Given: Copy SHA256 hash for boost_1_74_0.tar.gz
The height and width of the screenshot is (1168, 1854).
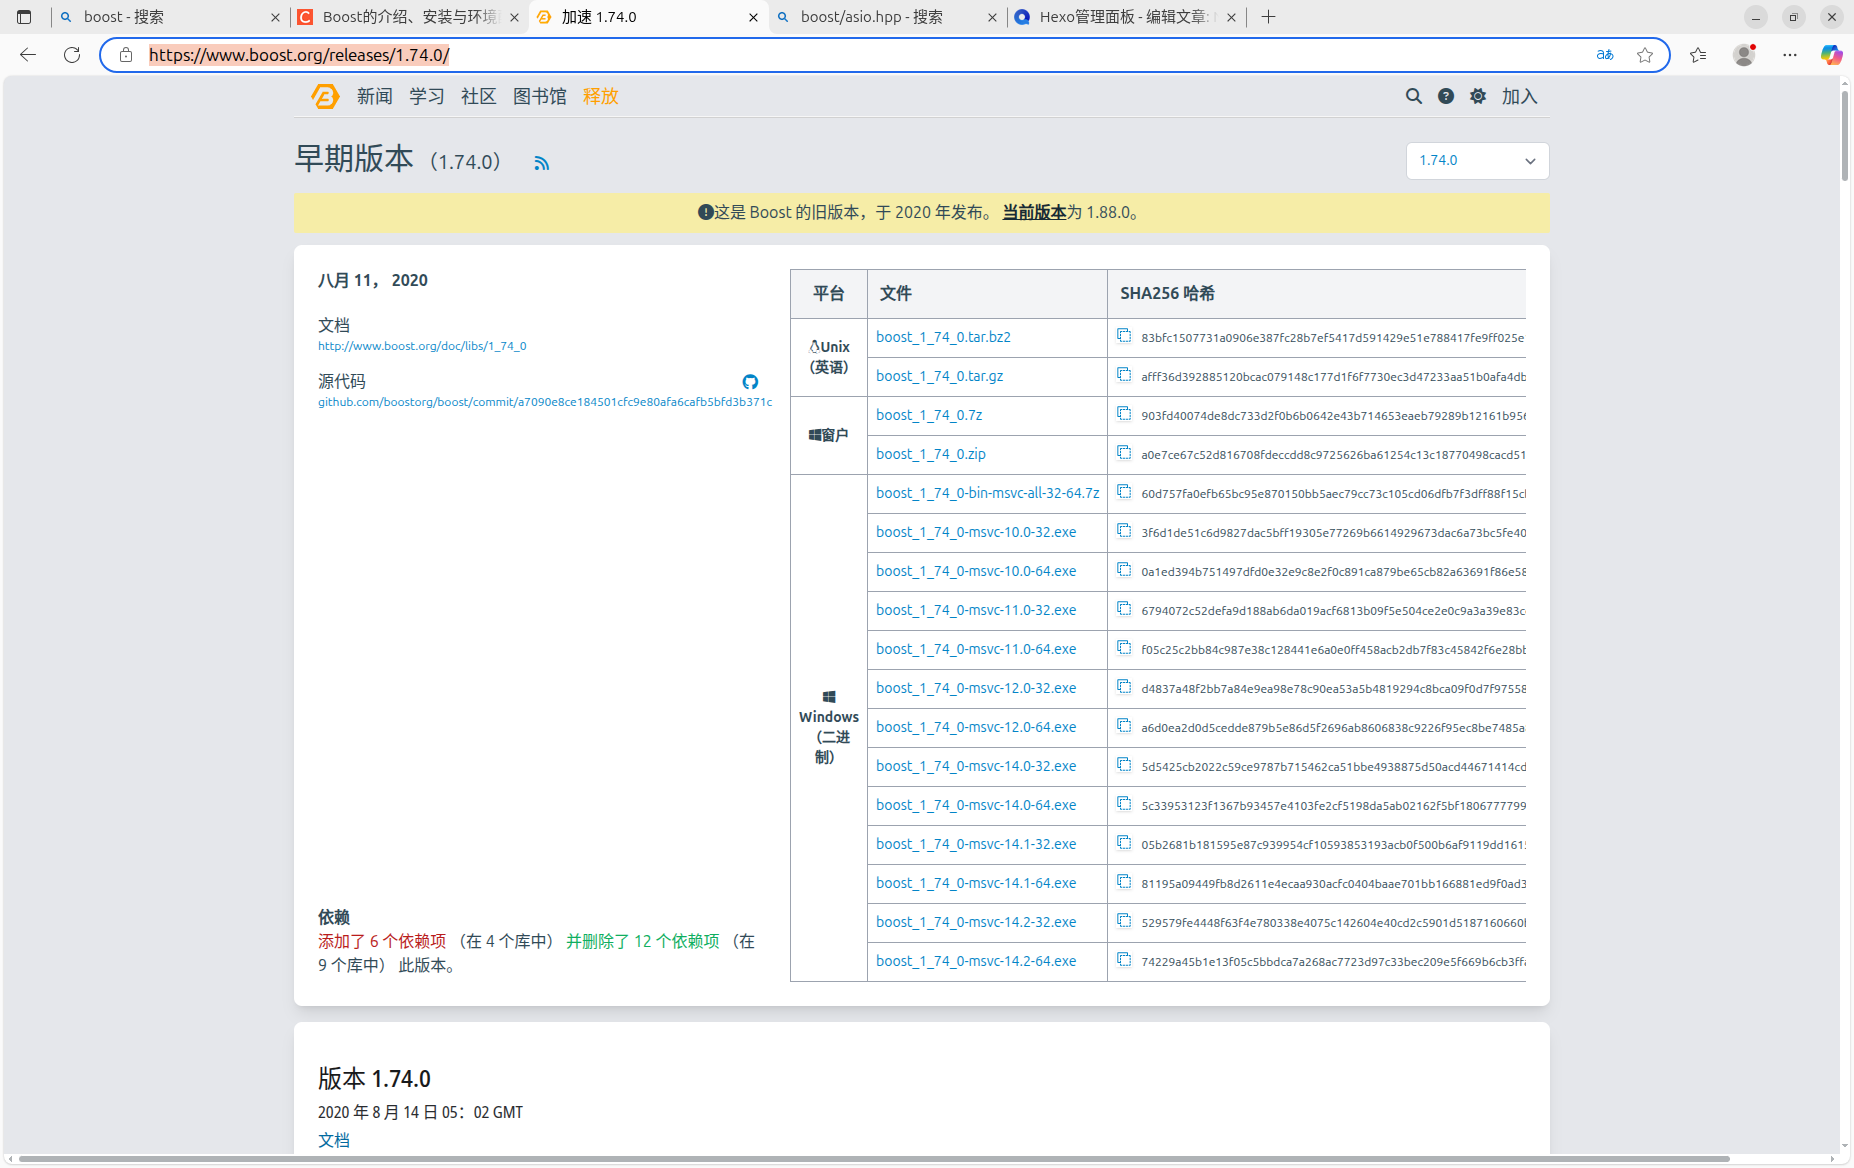Looking at the screenshot, I should [x=1124, y=375].
